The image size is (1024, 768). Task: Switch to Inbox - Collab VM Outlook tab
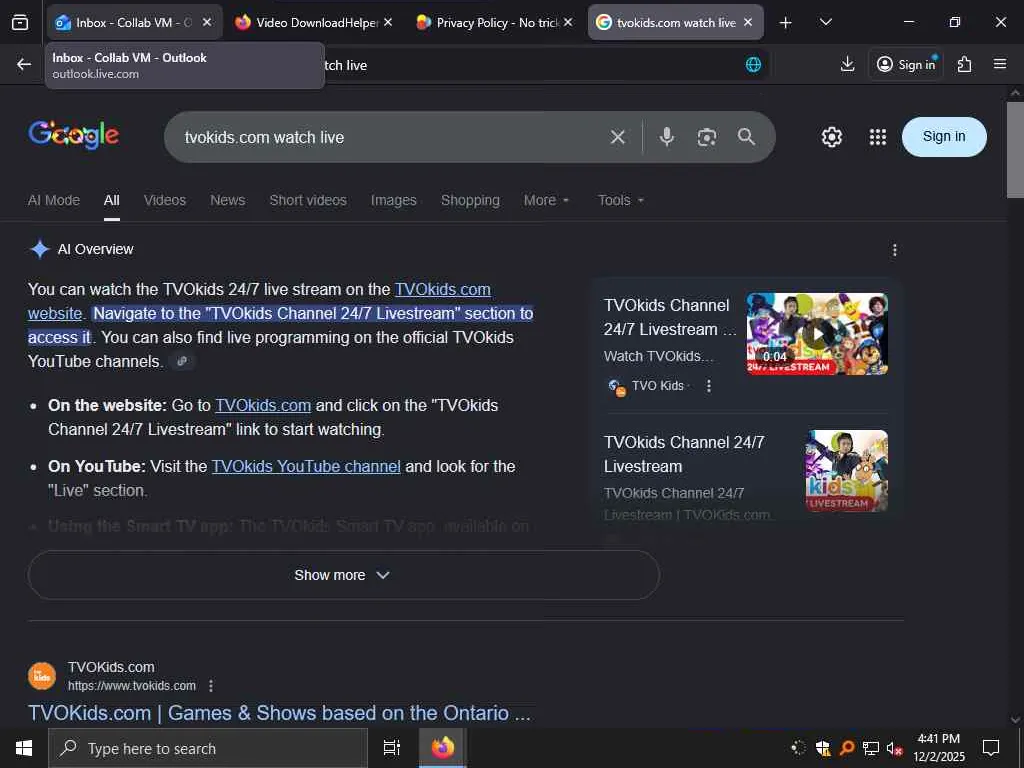(x=134, y=22)
